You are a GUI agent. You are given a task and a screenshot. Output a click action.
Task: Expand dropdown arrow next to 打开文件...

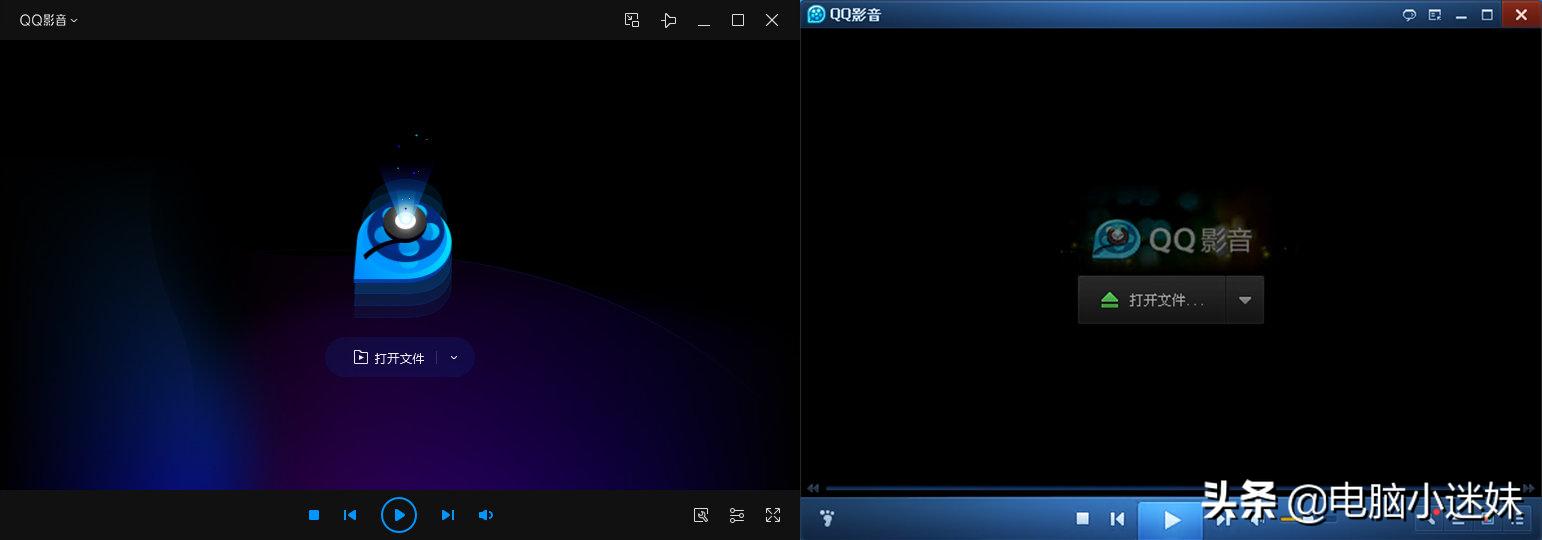(x=1245, y=300)
